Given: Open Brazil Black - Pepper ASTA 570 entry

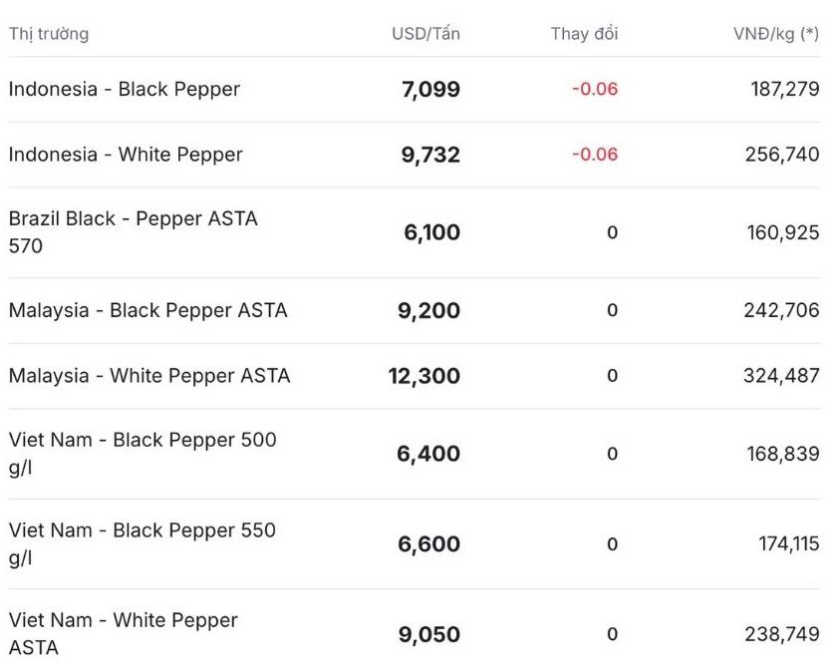Looking at the screenshot, I should (x=133, y=232).
